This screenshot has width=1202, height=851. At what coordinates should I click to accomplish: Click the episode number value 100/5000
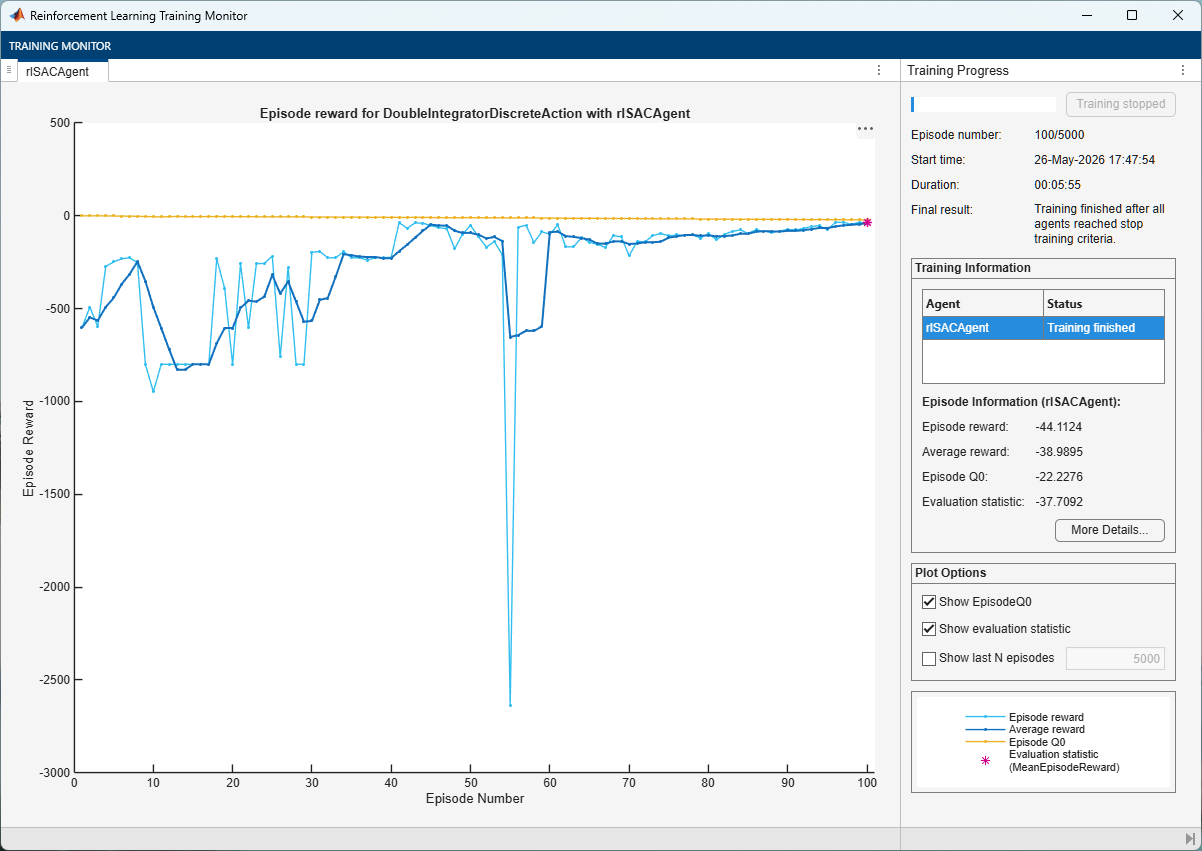(x=1059, y=135)
